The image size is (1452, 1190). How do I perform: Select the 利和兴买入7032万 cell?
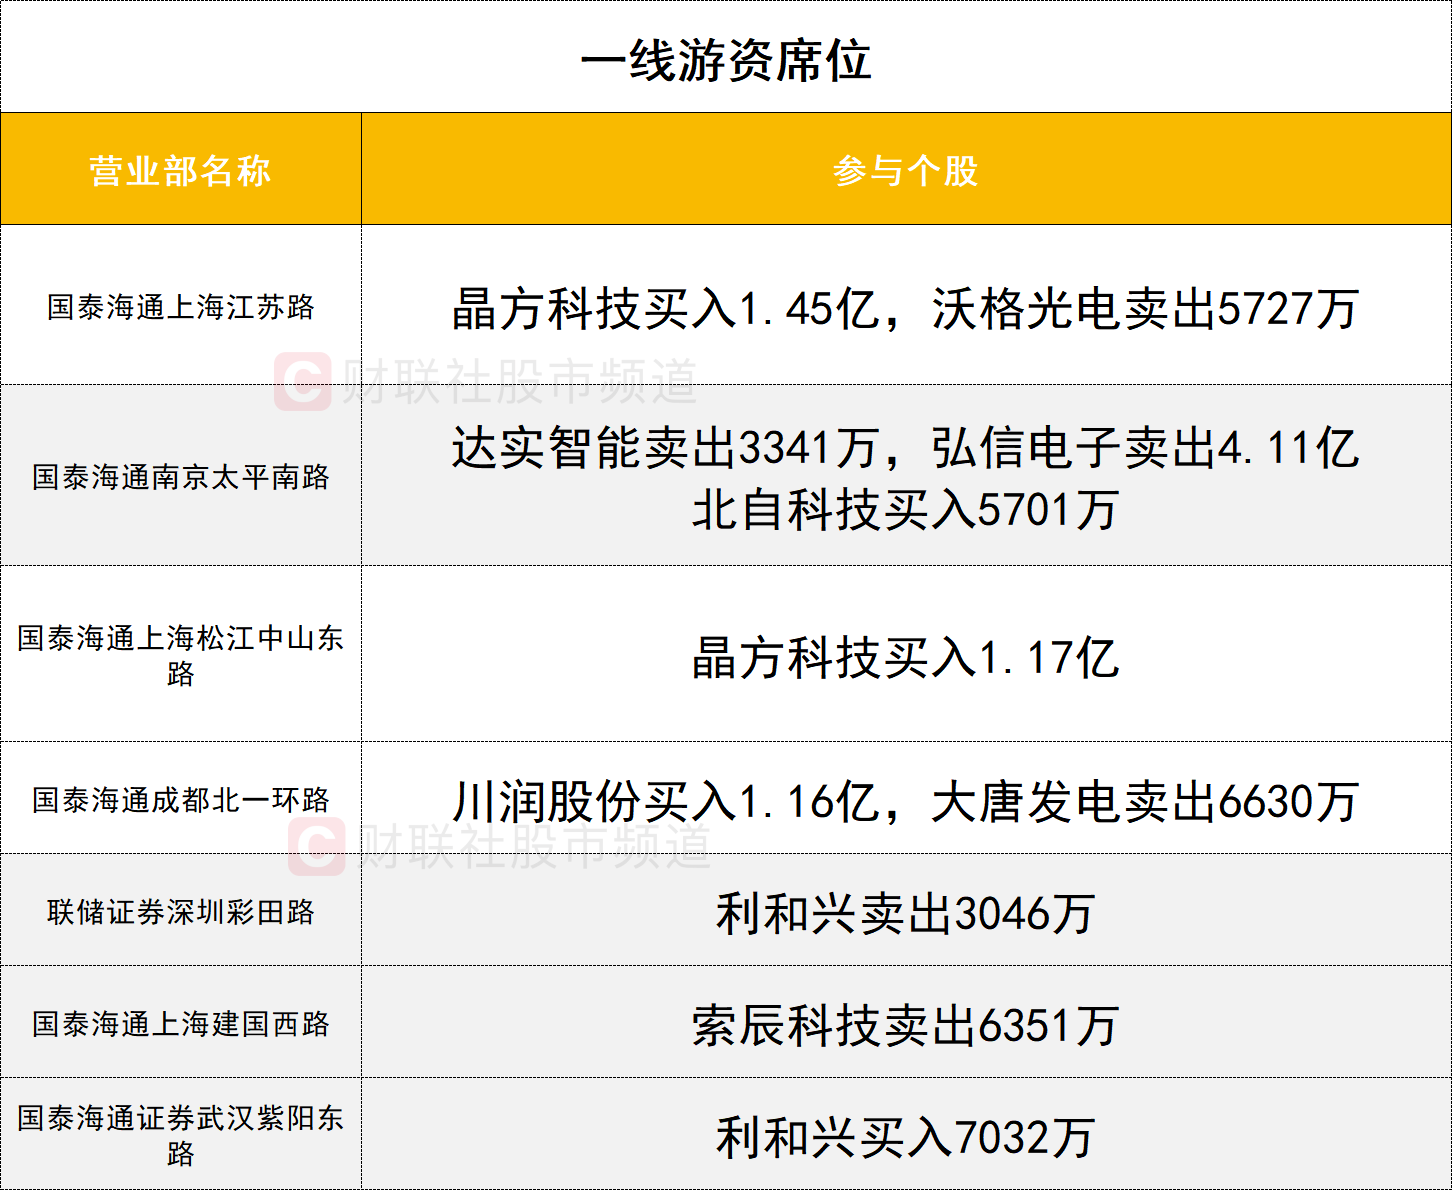pyautogui.click(x=906, y=1138)
